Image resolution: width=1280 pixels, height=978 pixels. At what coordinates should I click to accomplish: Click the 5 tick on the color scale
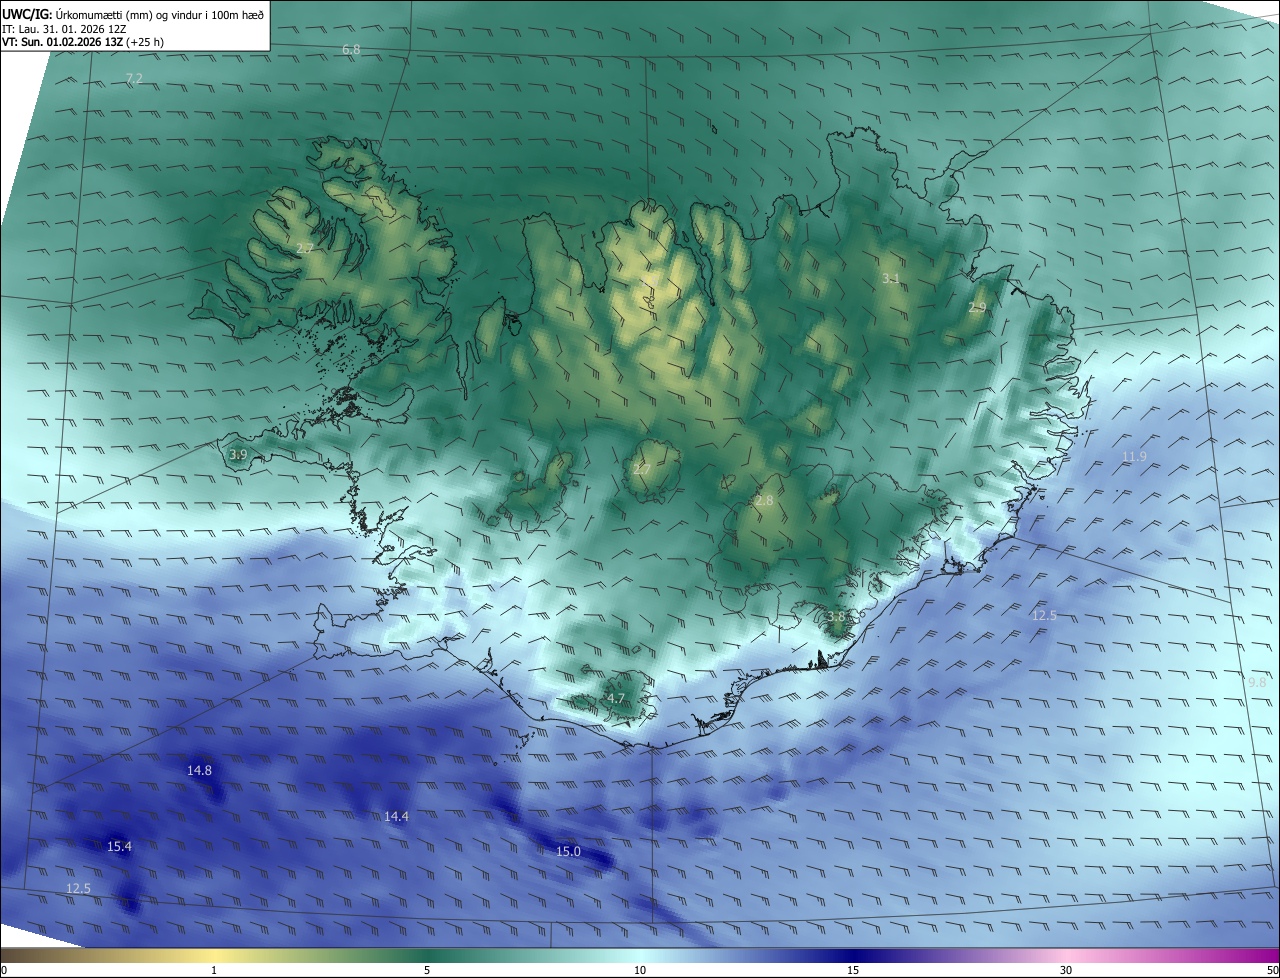(x=427, y=970)
